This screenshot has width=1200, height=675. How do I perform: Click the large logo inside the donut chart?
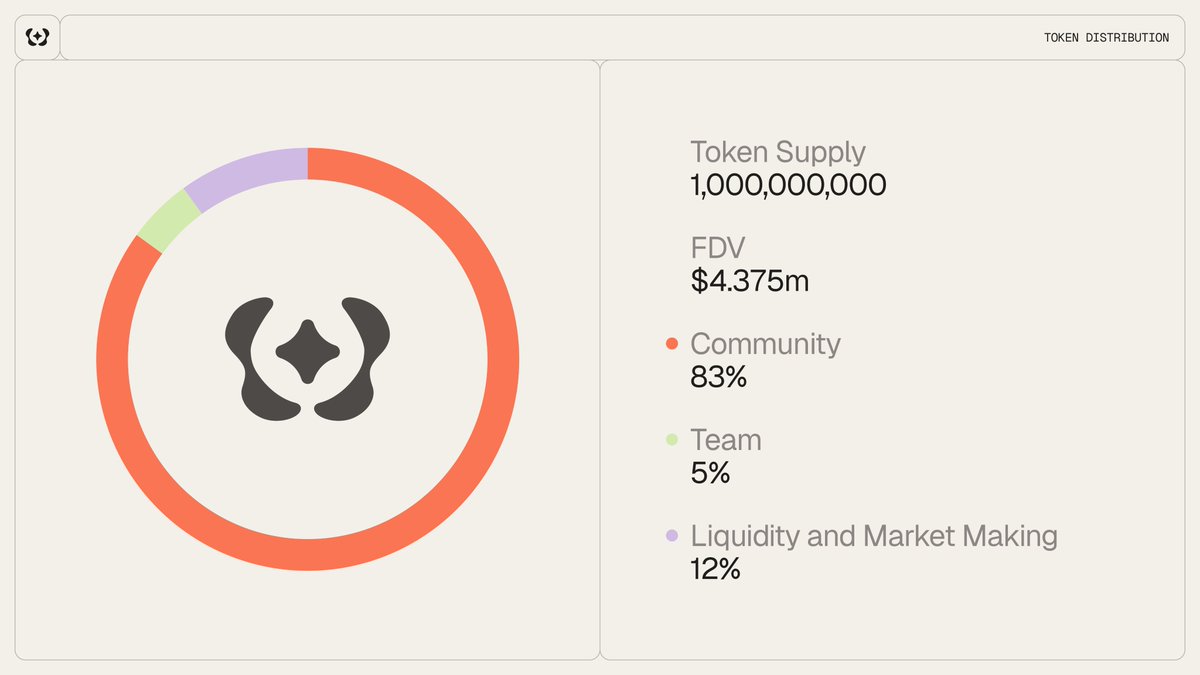point(307,358)
